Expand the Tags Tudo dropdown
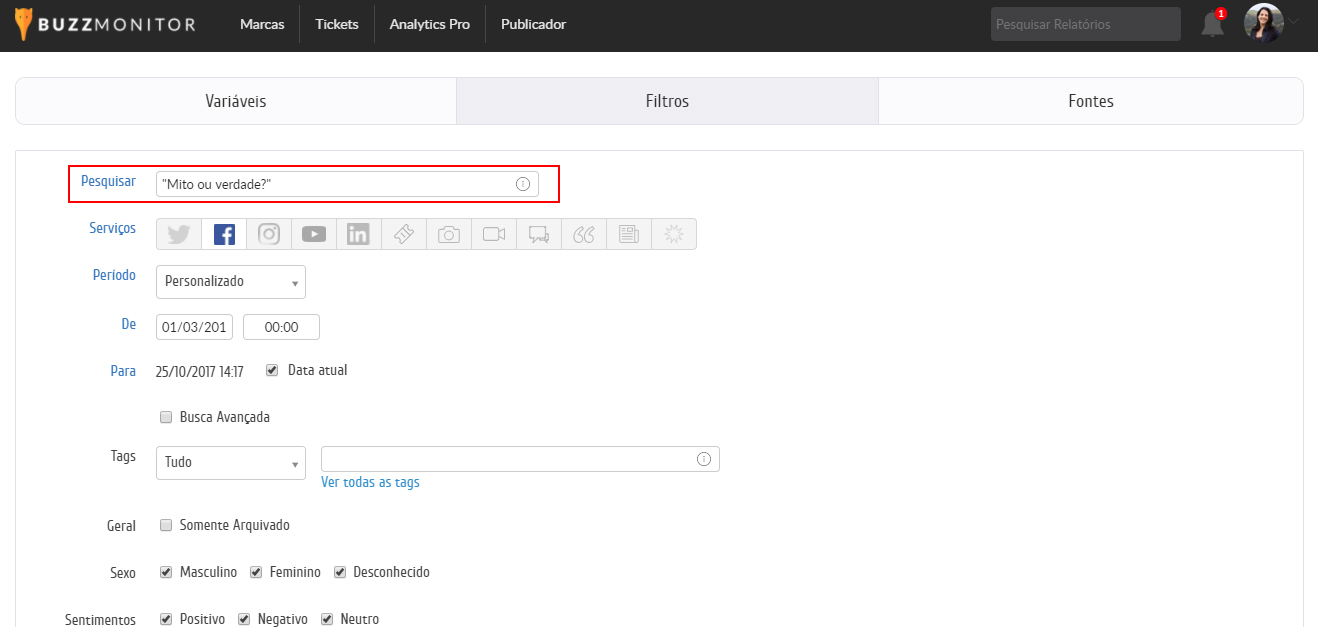The height and width of the screenshot is (627, 1318). click(x=231, y=463)
